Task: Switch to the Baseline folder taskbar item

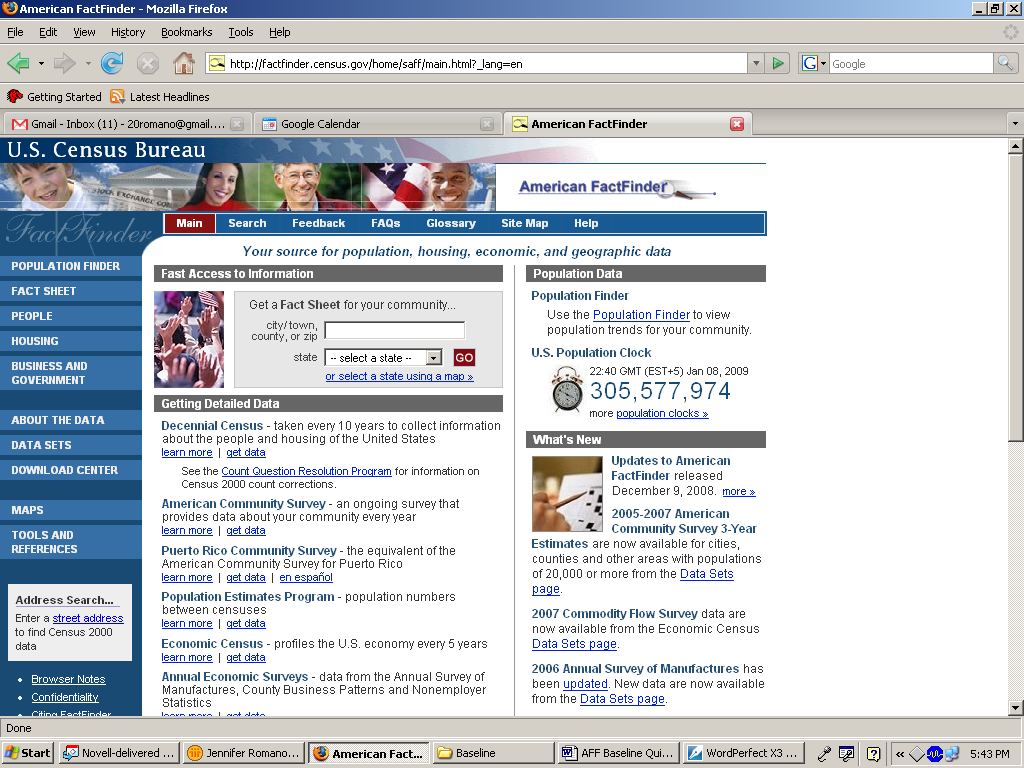Action: pyautogui.click(x=493, y=753)
